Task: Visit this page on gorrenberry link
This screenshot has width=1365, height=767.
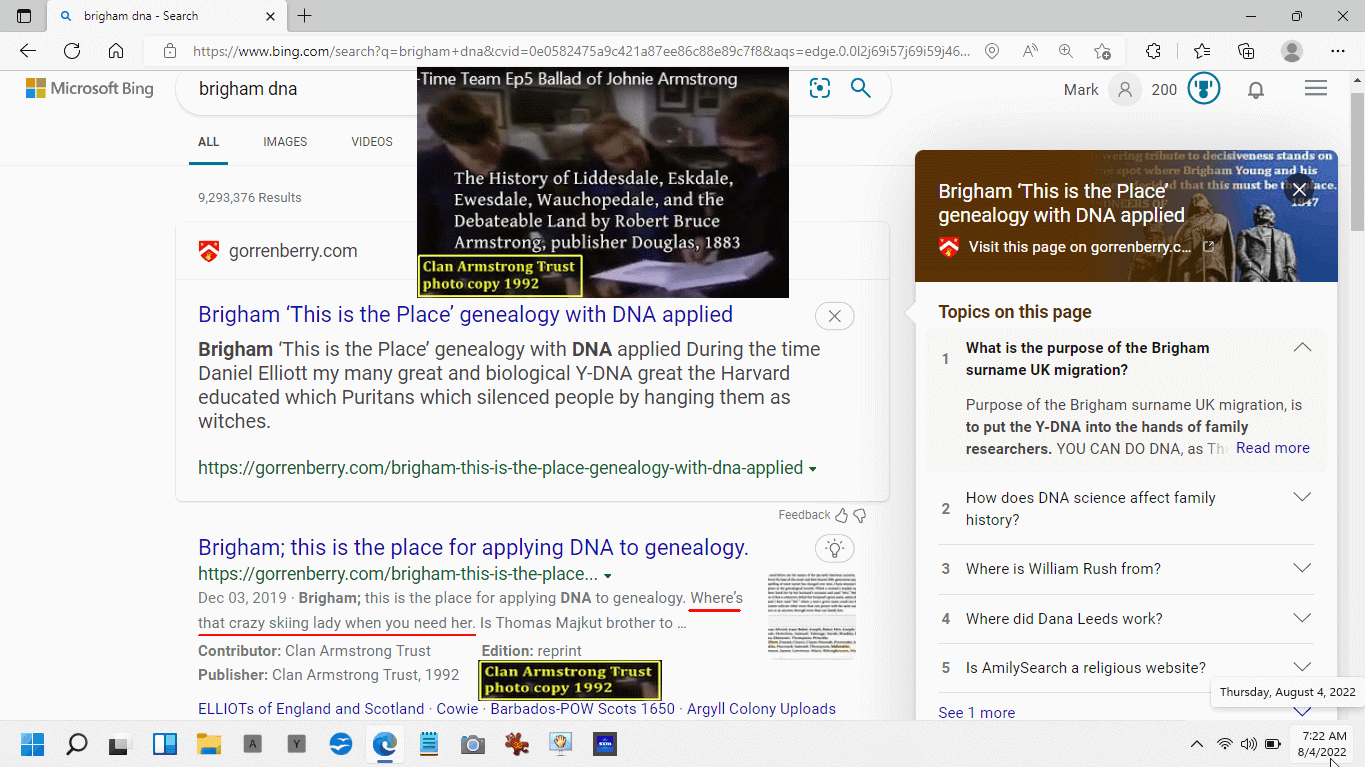Action: coord(1079,246)
